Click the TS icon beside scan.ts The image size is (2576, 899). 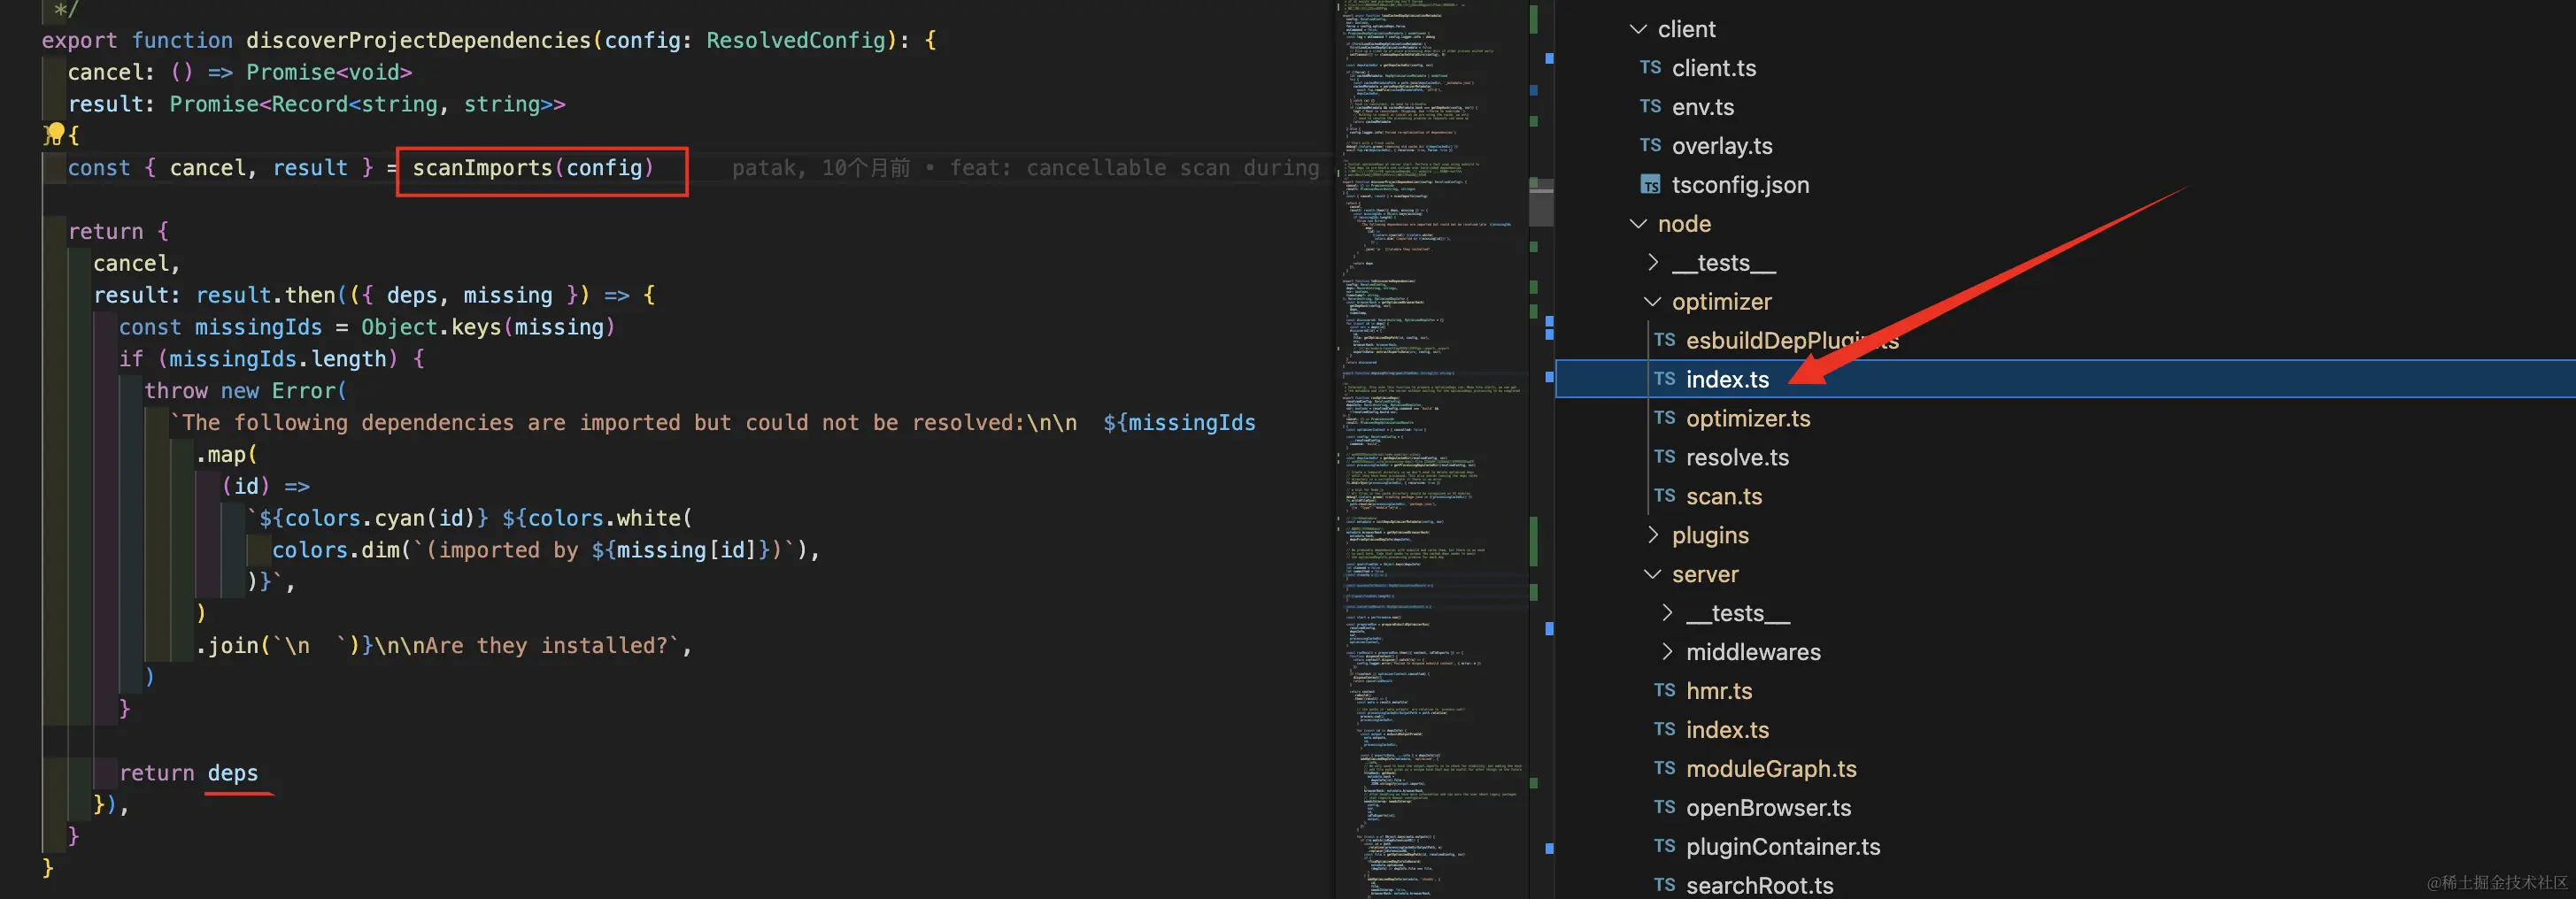(1664, 496)
